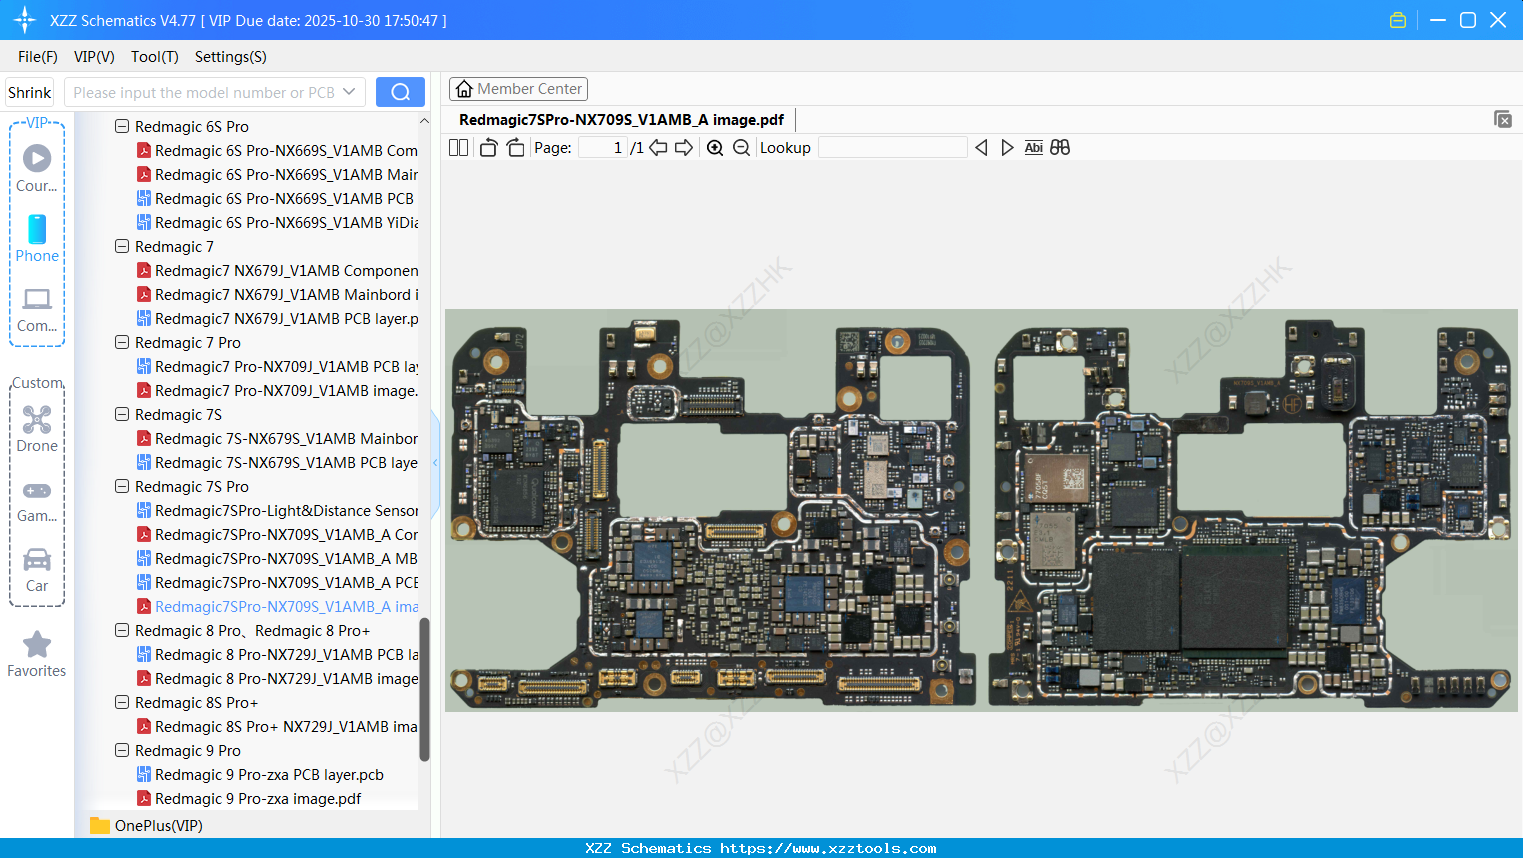Collapse the Redmagic 9 Pro group

[x=121, y=750]
